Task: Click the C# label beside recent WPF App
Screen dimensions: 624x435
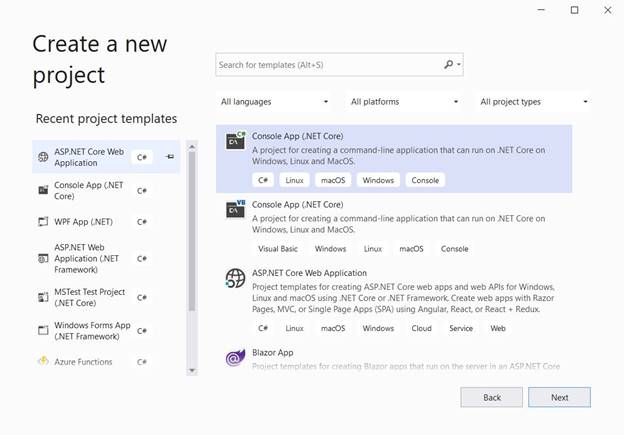Action: [142, 222]
